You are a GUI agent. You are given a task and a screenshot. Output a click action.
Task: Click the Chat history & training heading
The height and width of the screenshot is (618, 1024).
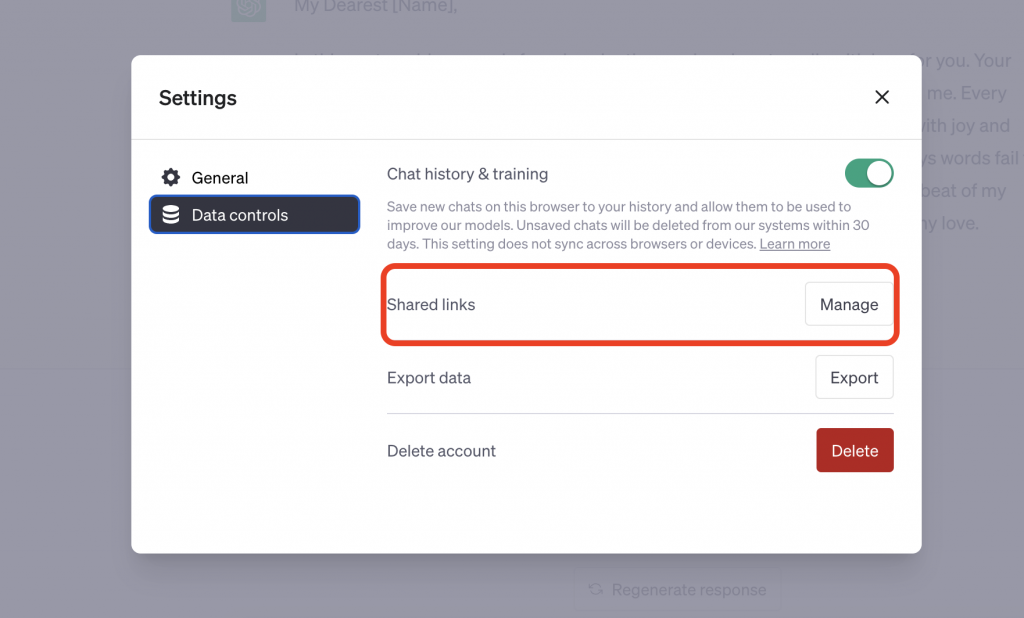(467, 173)
